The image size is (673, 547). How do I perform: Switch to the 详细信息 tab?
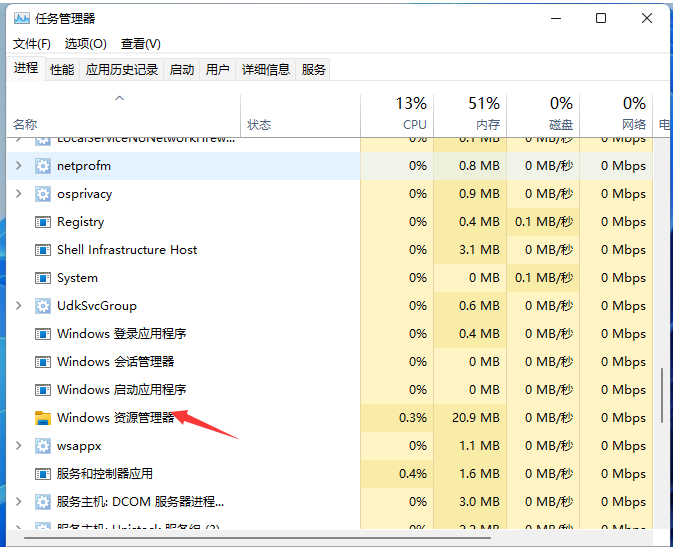click(265, 69)
